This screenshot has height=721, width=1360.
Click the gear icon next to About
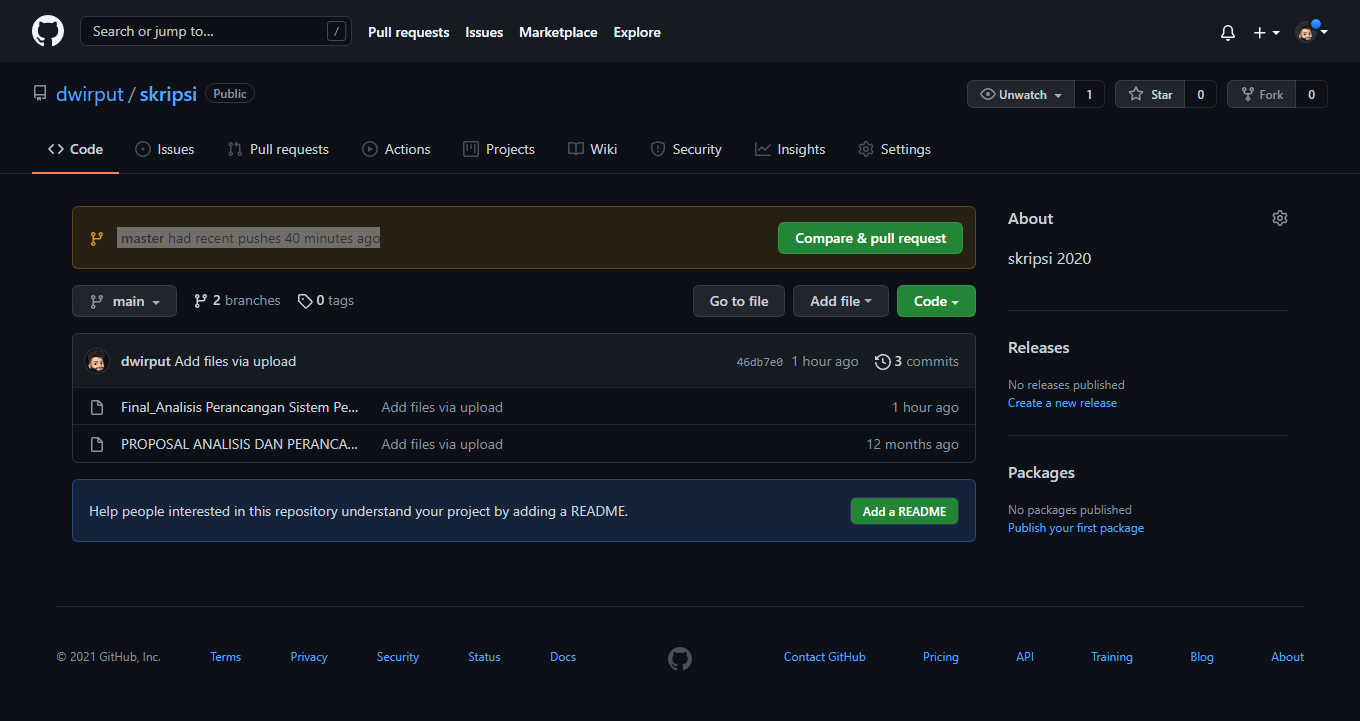coord(1280,218)
